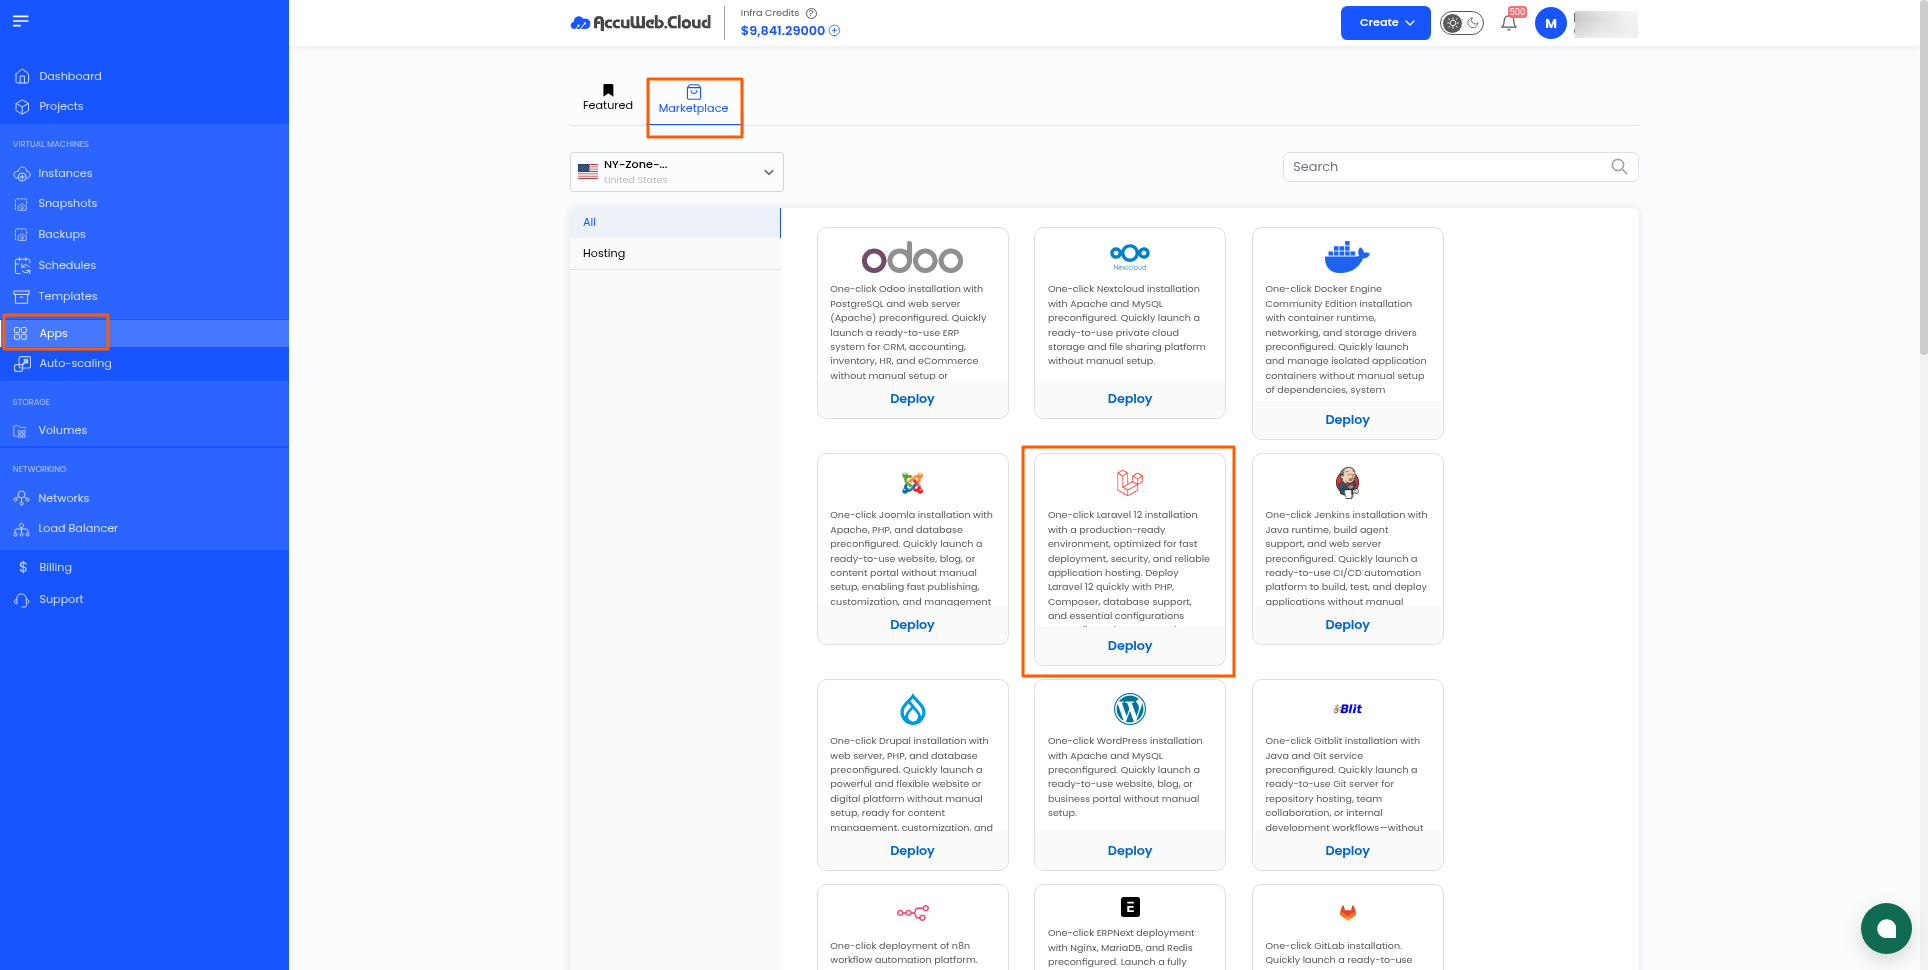This screenshot has width=1928, height=970.
Task: Click the Joomla logo
Action: coord(912,483)
